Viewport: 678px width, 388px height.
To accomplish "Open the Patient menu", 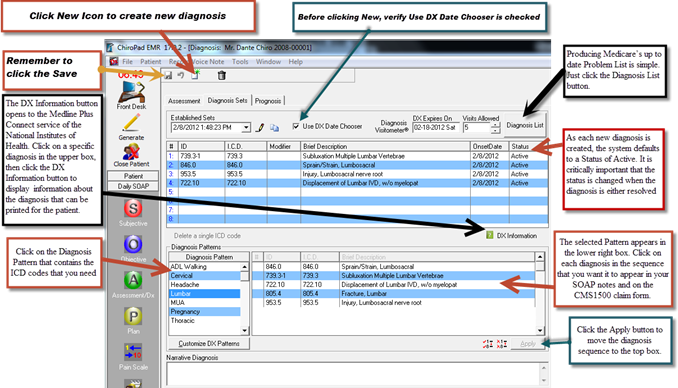I will [150, 62].
